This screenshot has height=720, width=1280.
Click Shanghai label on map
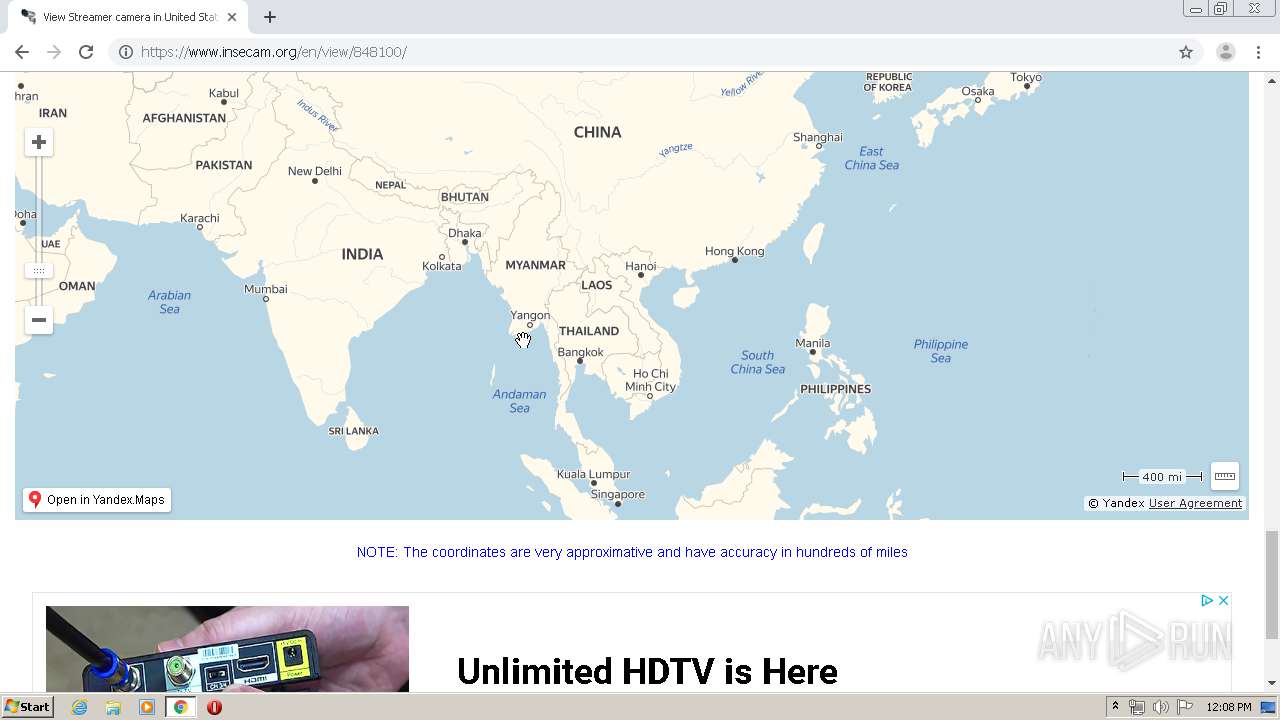[817, 137]
